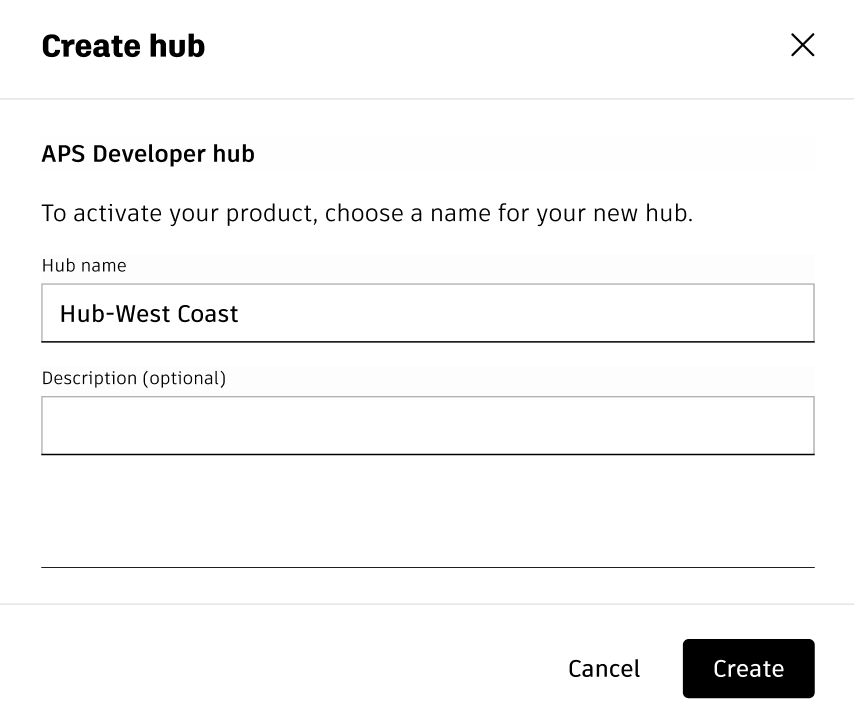Select the Hub name field label
This screenshot has width=854, height=726.
(x=84, y=266)
